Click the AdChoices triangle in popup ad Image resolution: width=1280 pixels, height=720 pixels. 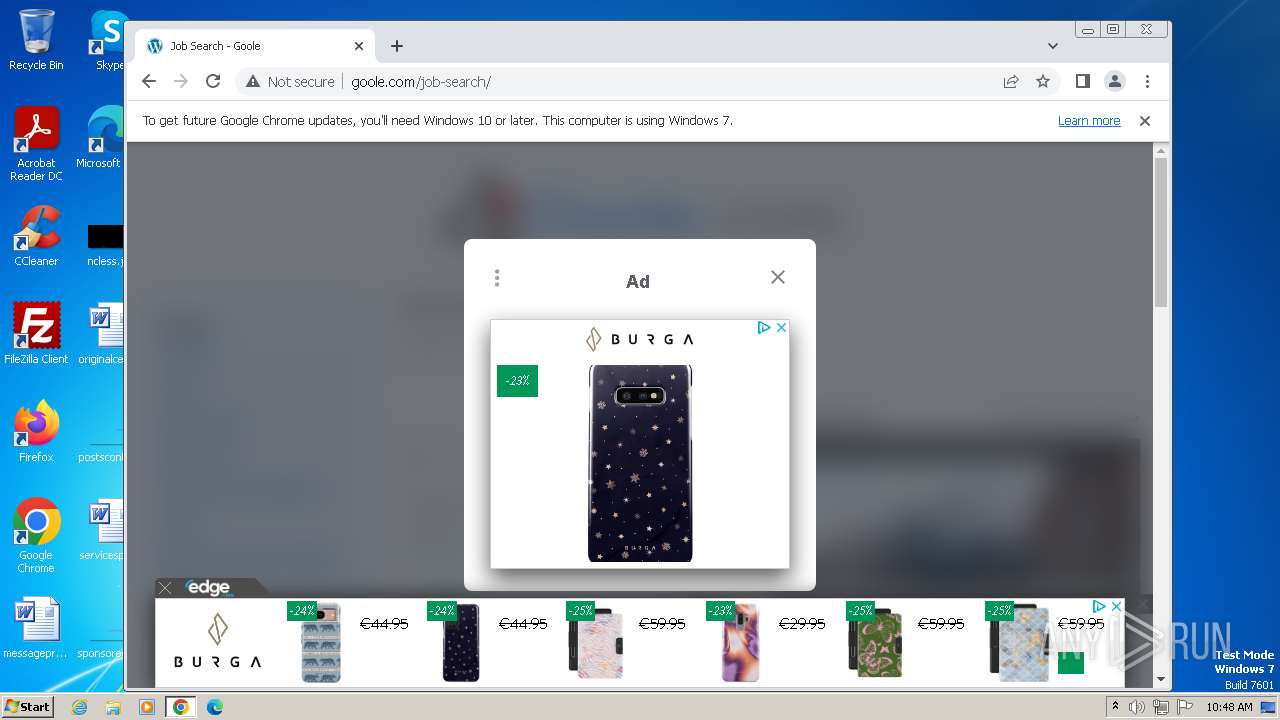tap(764, 327)
